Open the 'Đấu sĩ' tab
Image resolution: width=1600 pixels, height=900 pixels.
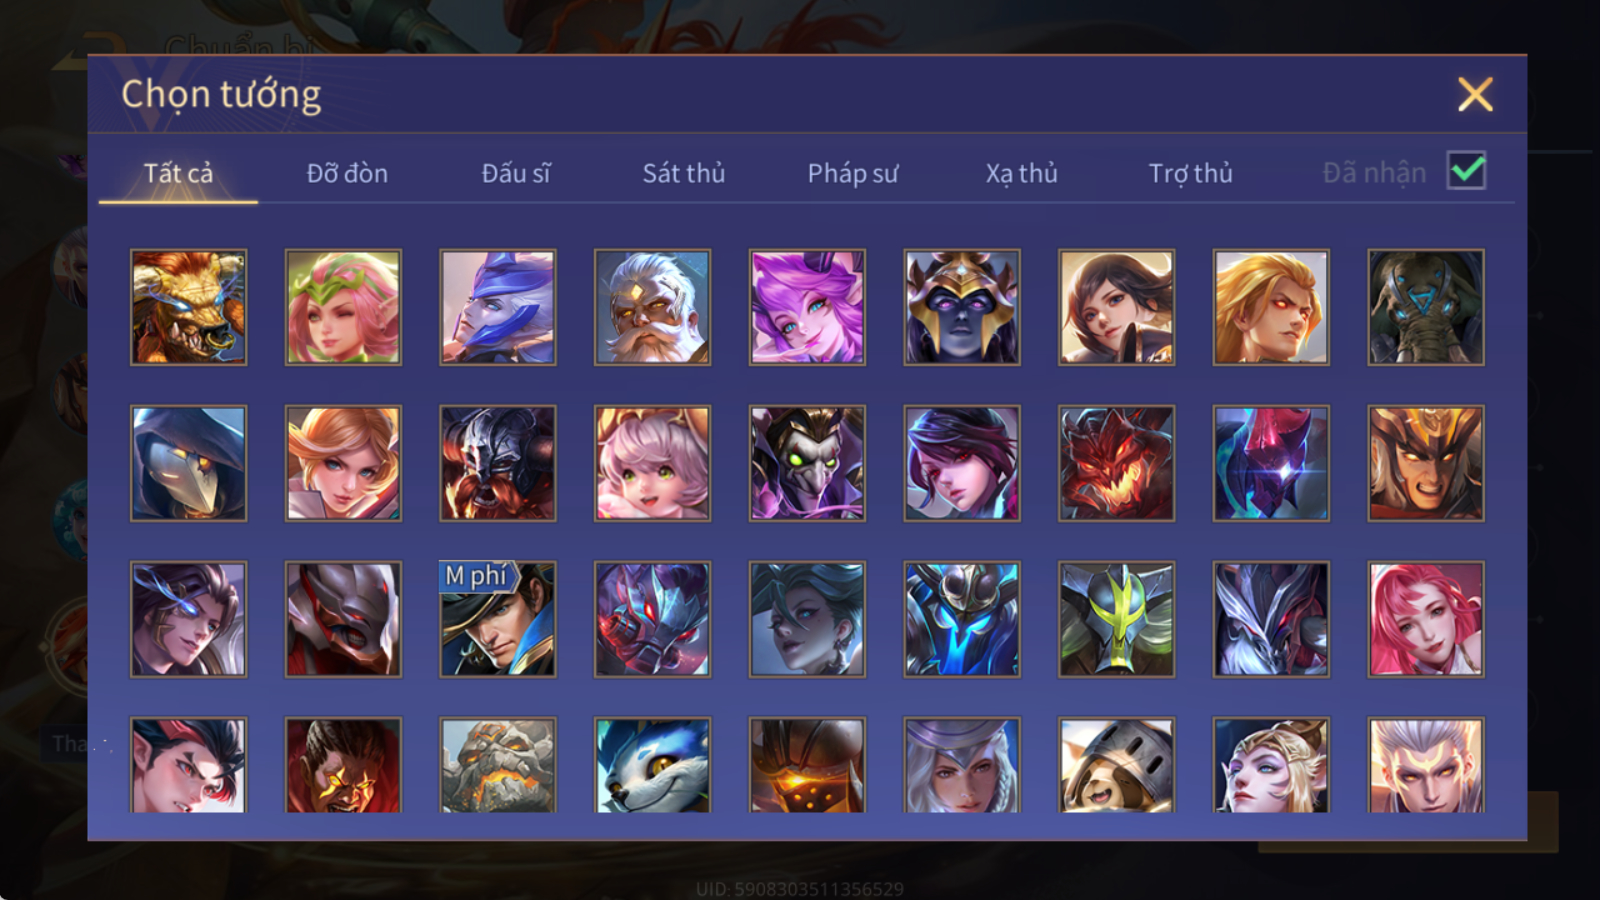tap(516, 173)
